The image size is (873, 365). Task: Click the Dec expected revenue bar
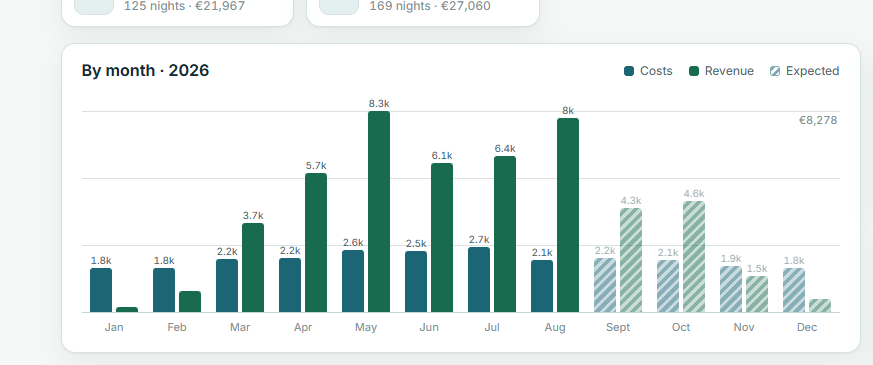(x=820, y=306)
